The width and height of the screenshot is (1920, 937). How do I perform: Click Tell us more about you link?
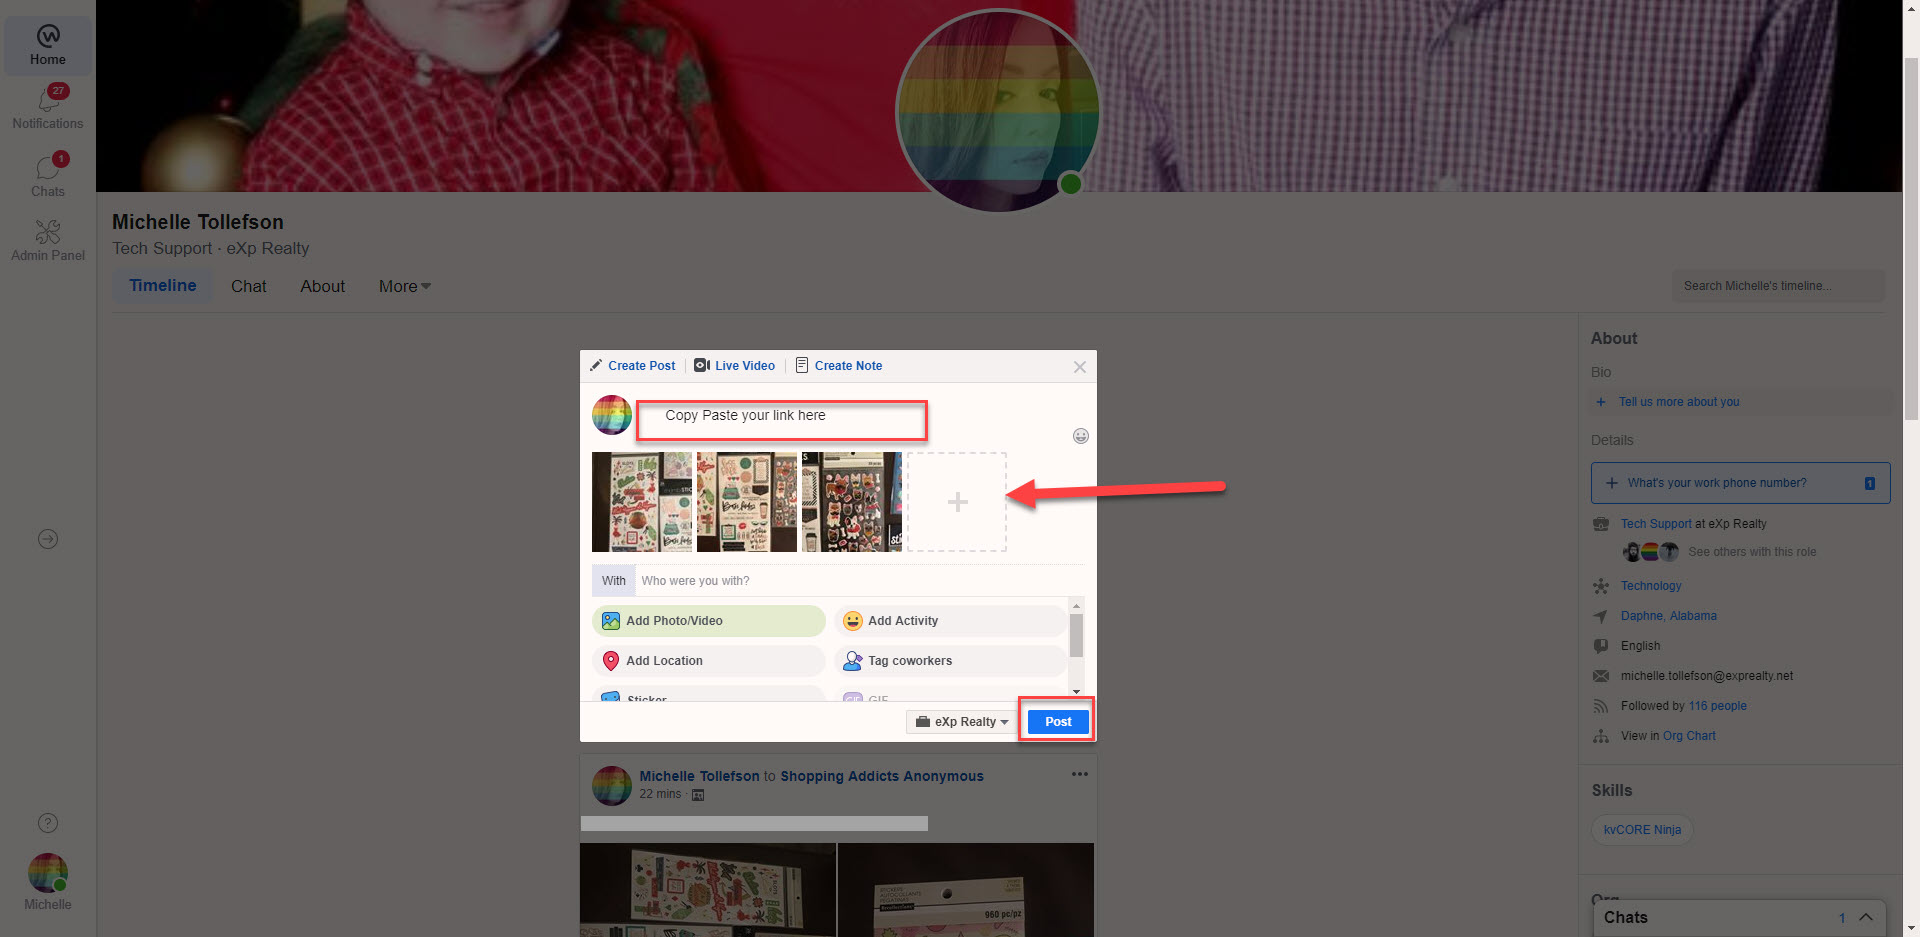click(x=1679, y=402)
